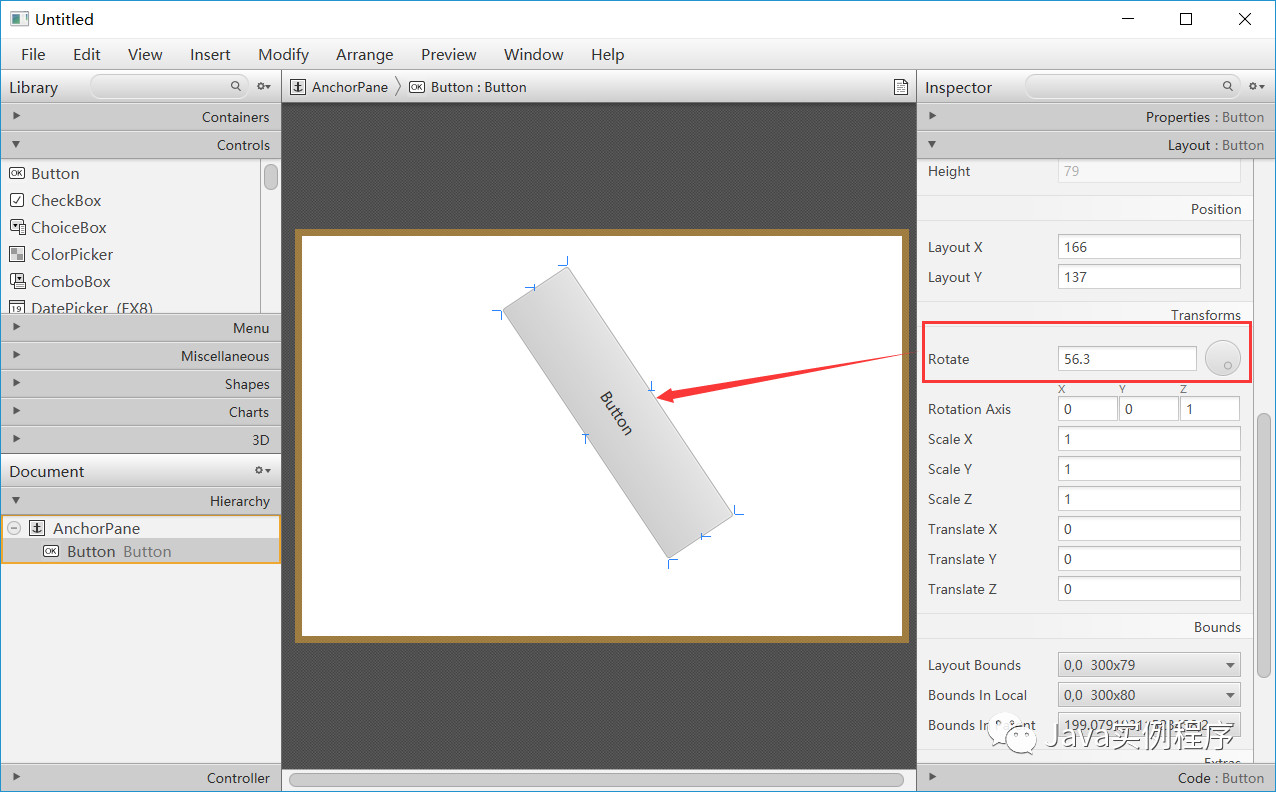This screenshot has height=792, width=1276.
Task: Click the AnchorPane breadcrumb icon
Action: (298, 87)
